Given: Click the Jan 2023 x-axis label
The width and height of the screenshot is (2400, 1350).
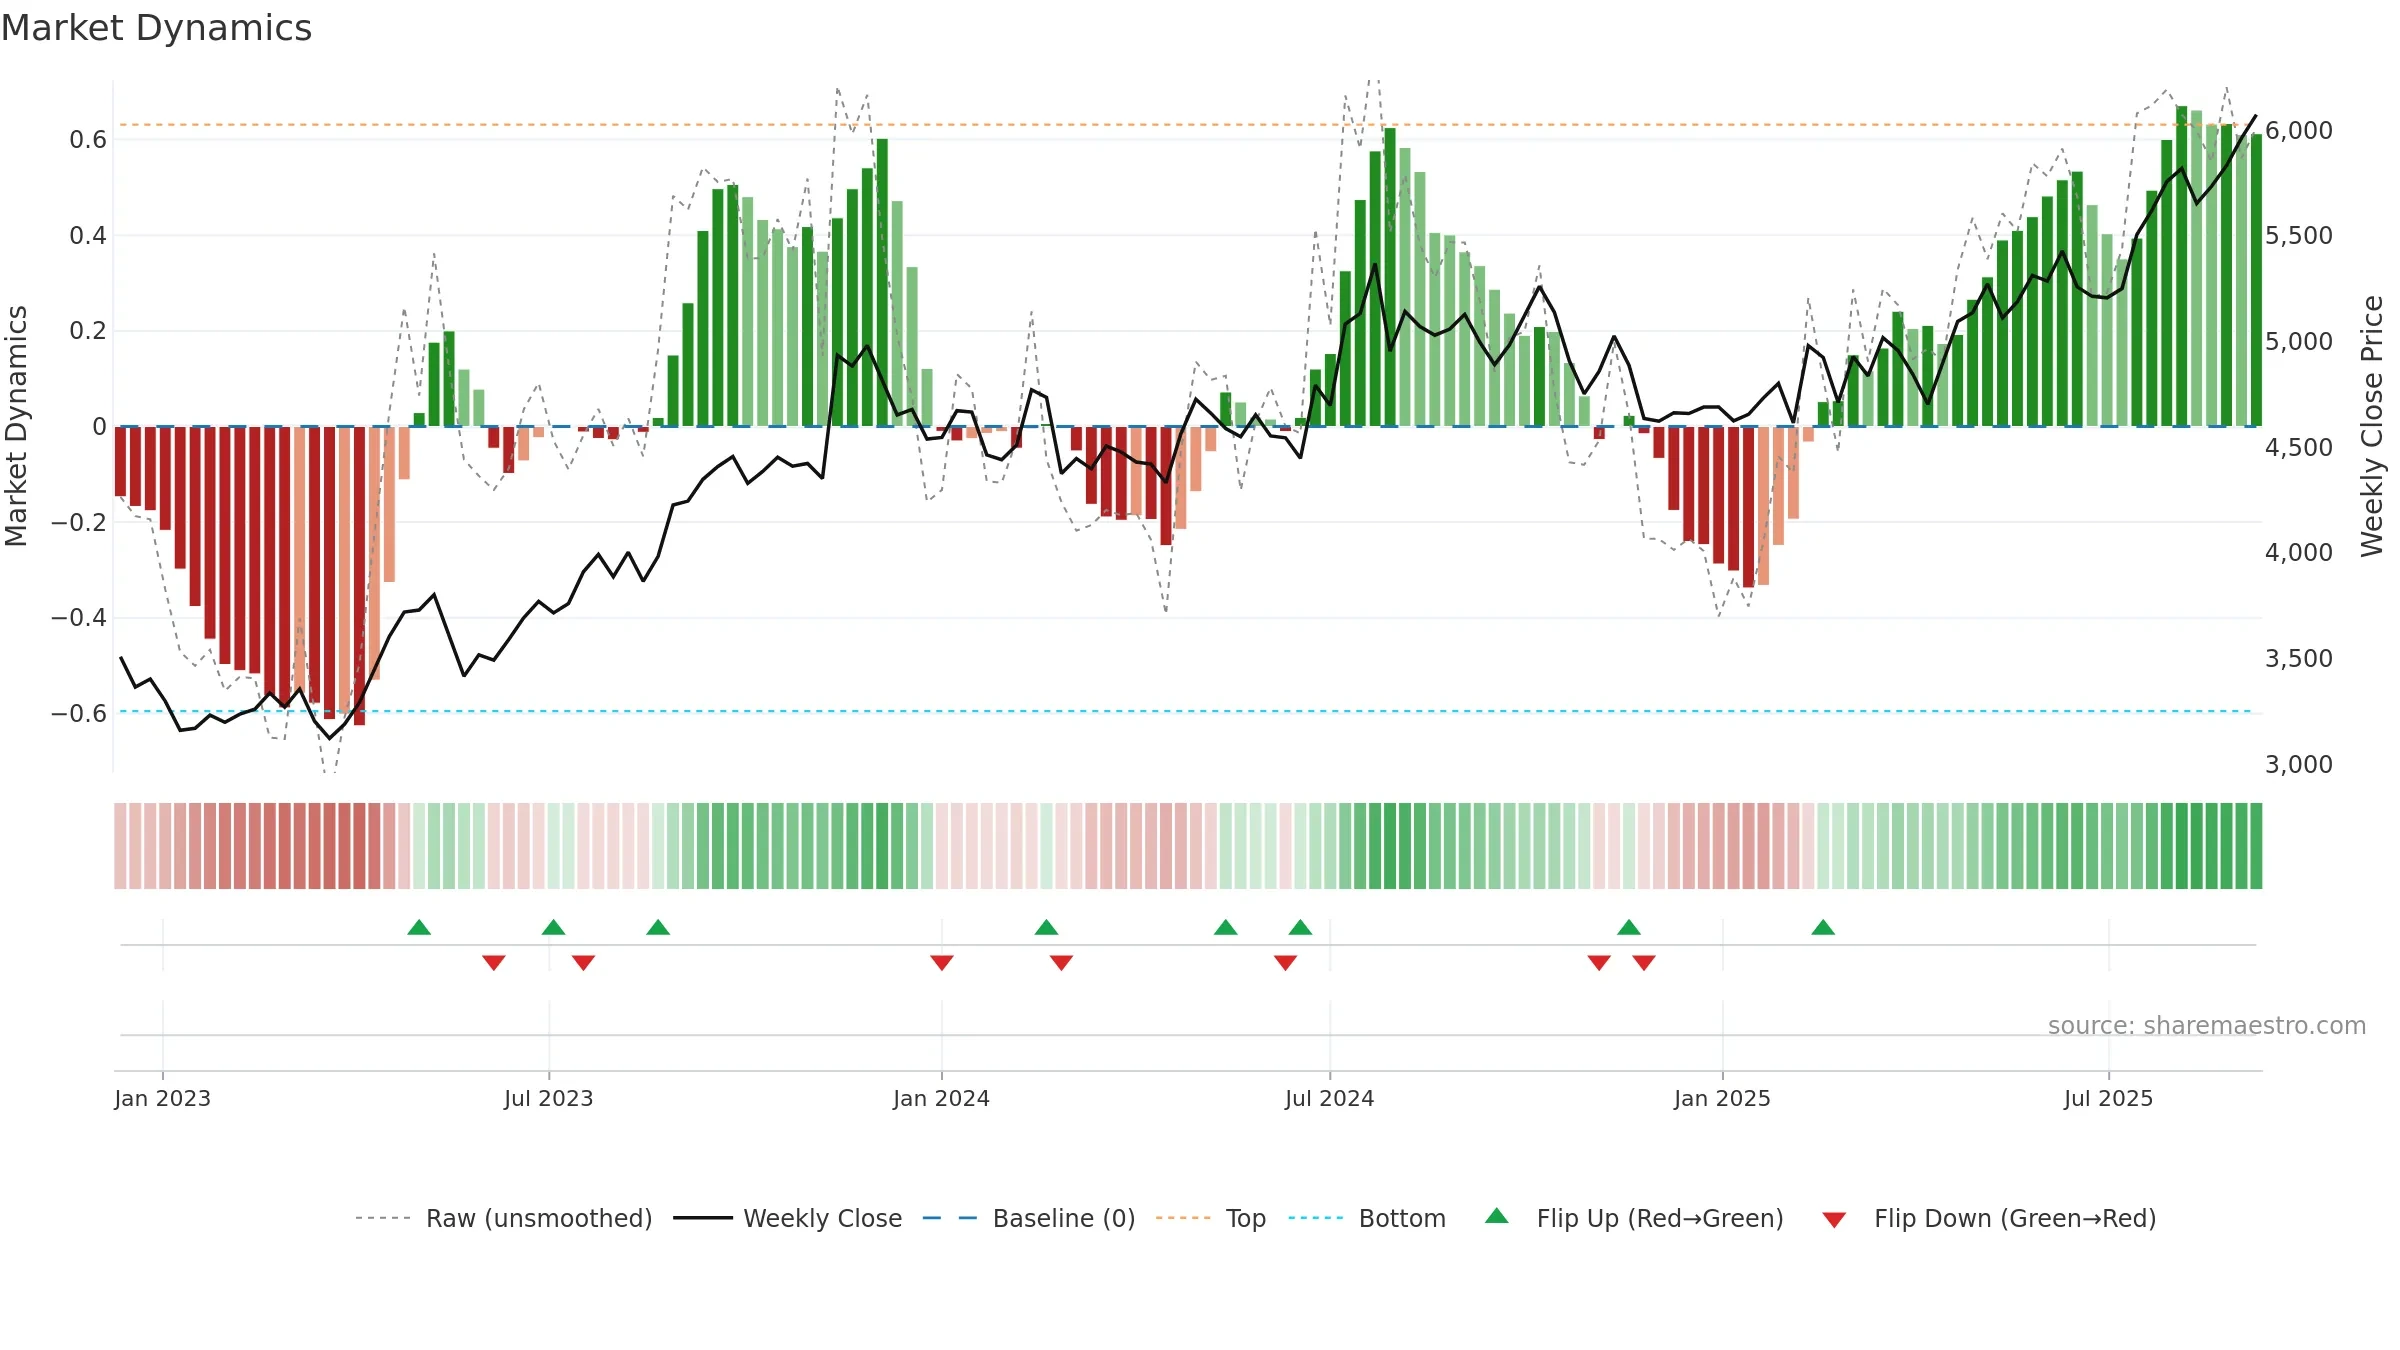Looking at the screenshot, I should [162, 1098].
